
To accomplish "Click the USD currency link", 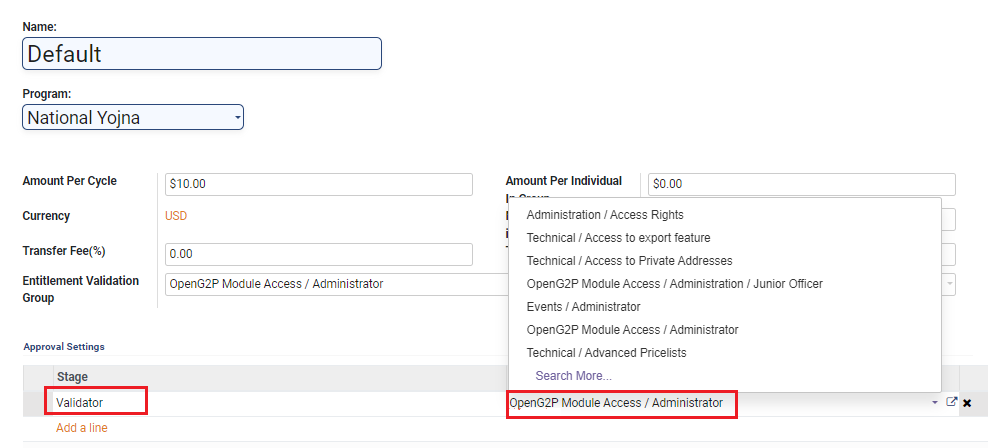I will [176, 216].
